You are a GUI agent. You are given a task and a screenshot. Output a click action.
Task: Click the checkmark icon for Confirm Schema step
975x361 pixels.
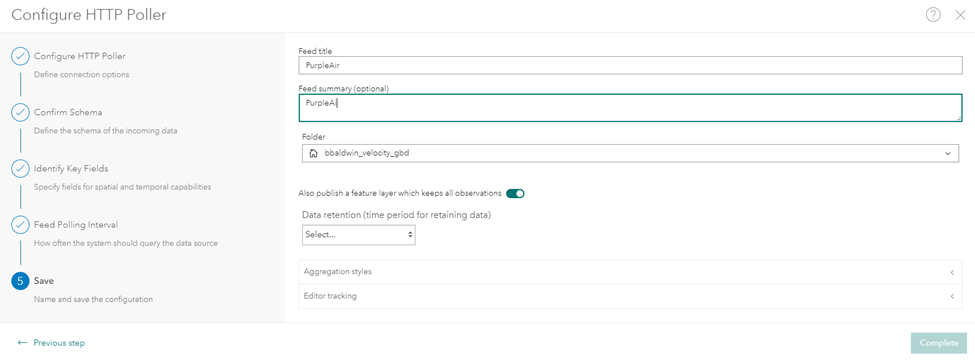point(21,112)
